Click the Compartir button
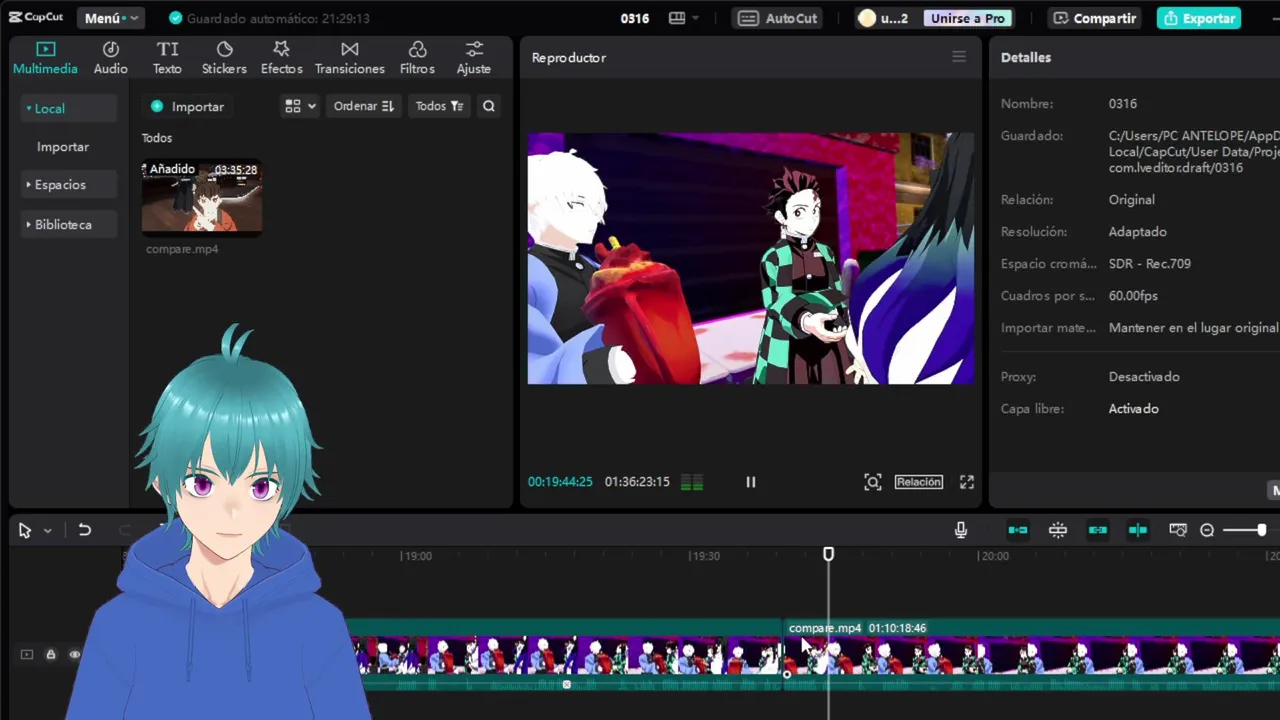 [x=1094, y=18]
